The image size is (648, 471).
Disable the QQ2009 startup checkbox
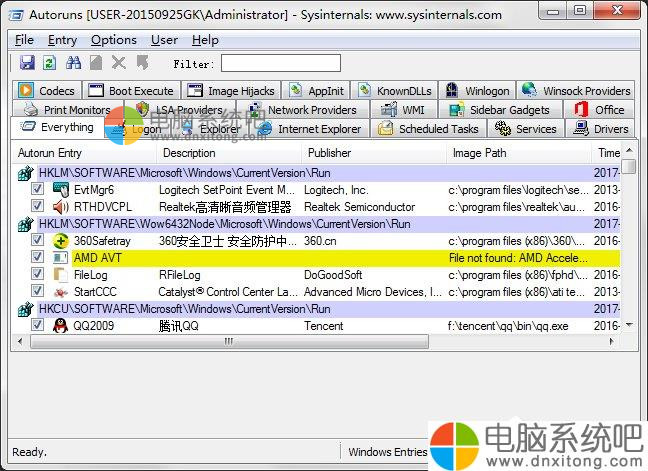coord(38,324)
